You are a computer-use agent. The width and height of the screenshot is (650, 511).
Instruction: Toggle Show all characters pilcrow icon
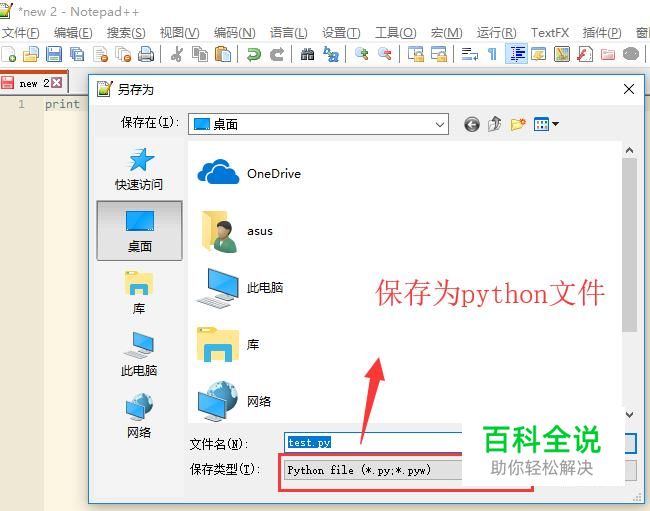[492, 54]
